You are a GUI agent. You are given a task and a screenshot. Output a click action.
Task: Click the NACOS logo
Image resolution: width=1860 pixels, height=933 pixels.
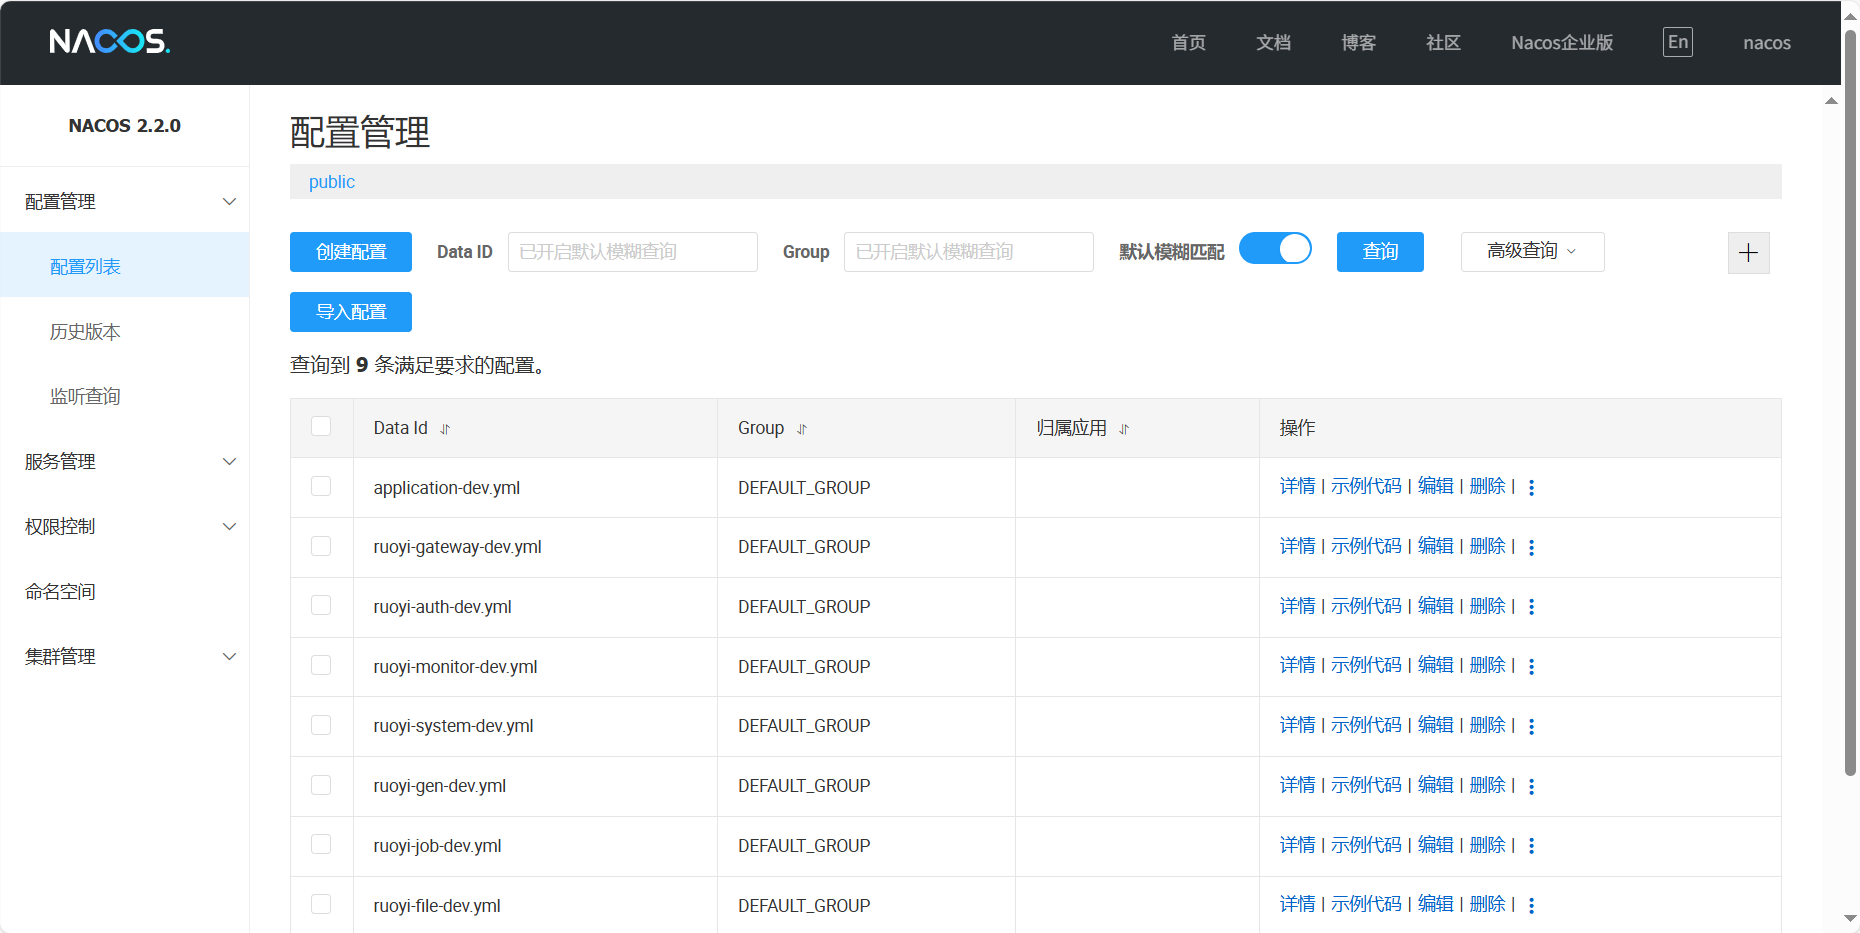coord(110,41)
